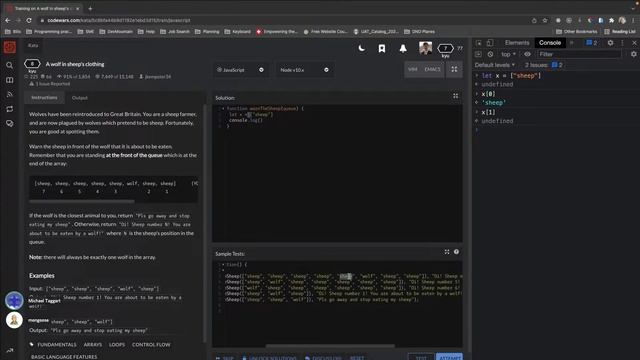The image size is (640, 360).
Task: Select the CONTROL FLOW tag
Action: tap(151, 344)
